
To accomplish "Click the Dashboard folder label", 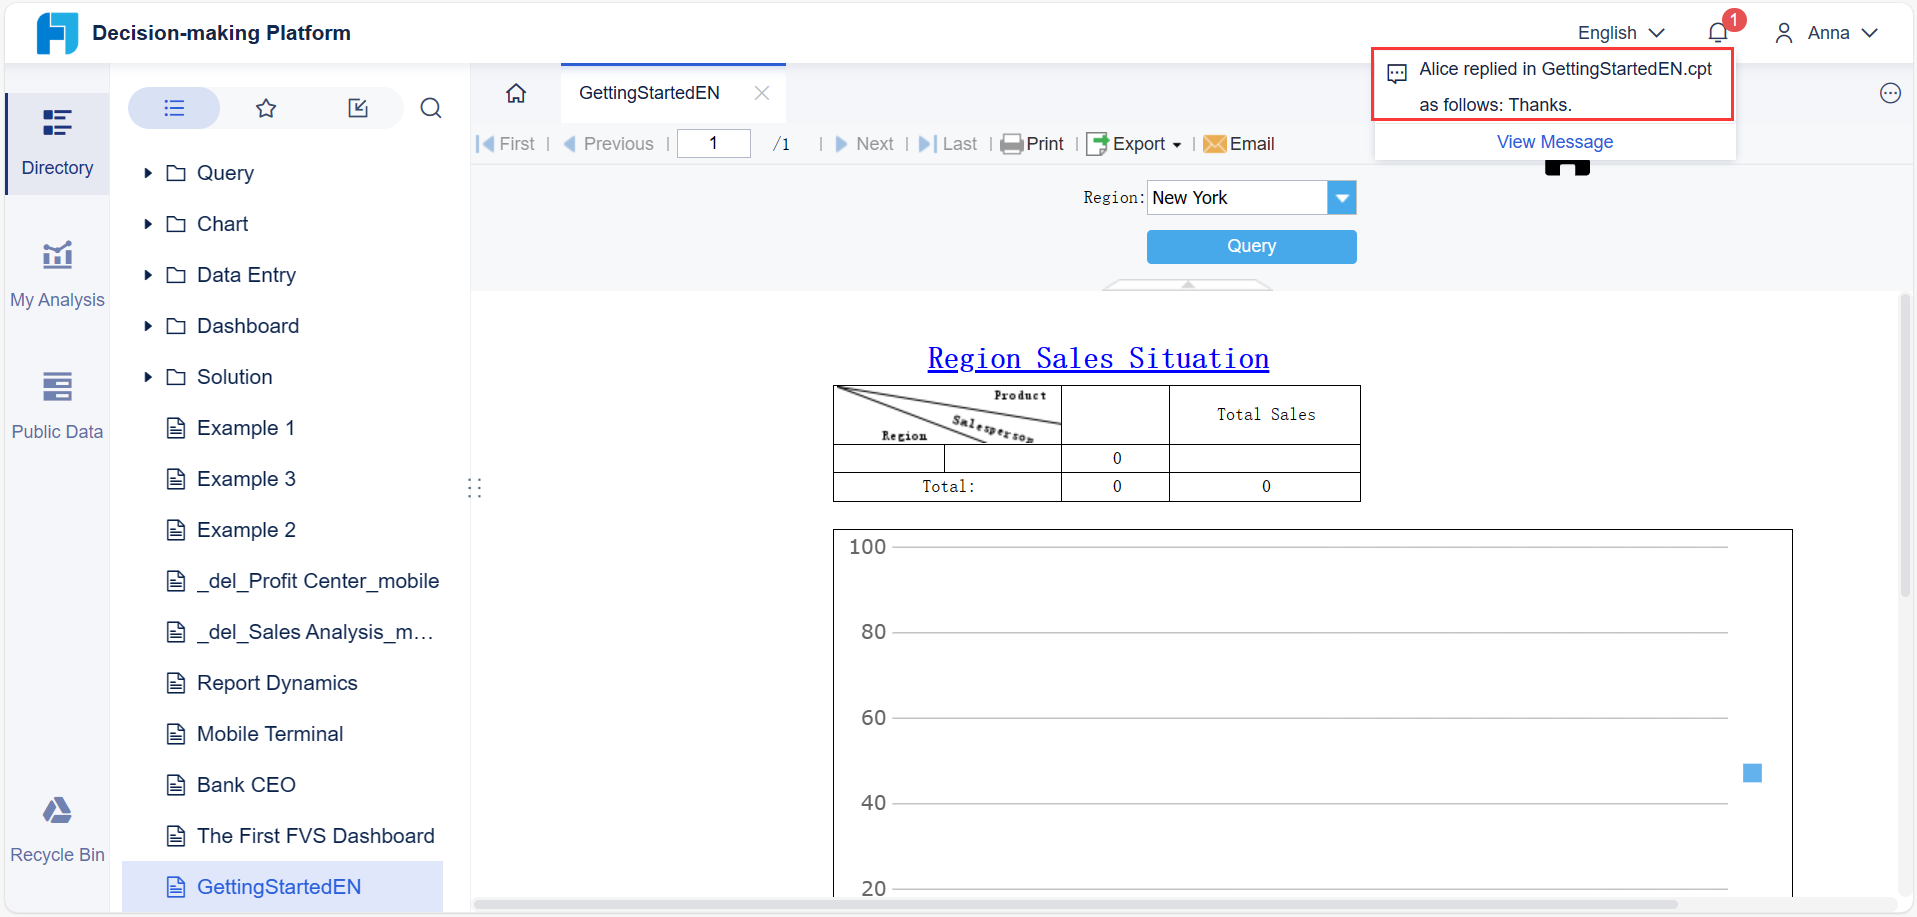I will [x=248, y=326].
